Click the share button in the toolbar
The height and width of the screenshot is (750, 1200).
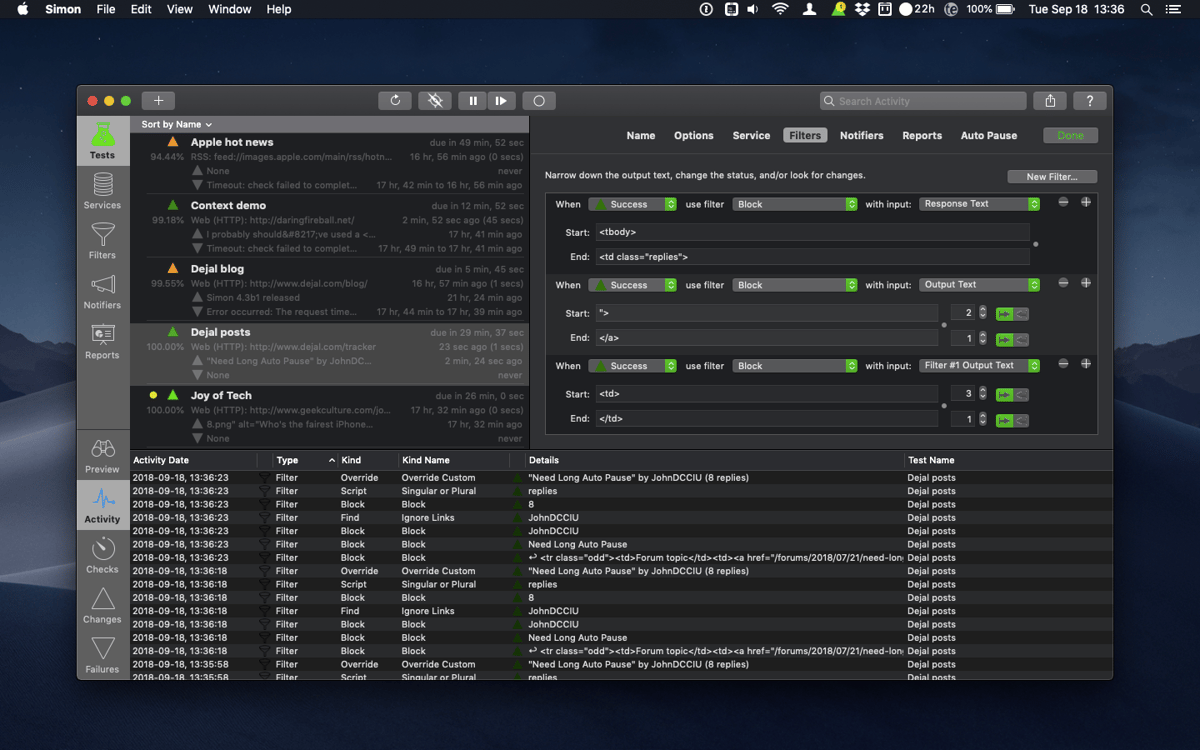pos(1050,101)
